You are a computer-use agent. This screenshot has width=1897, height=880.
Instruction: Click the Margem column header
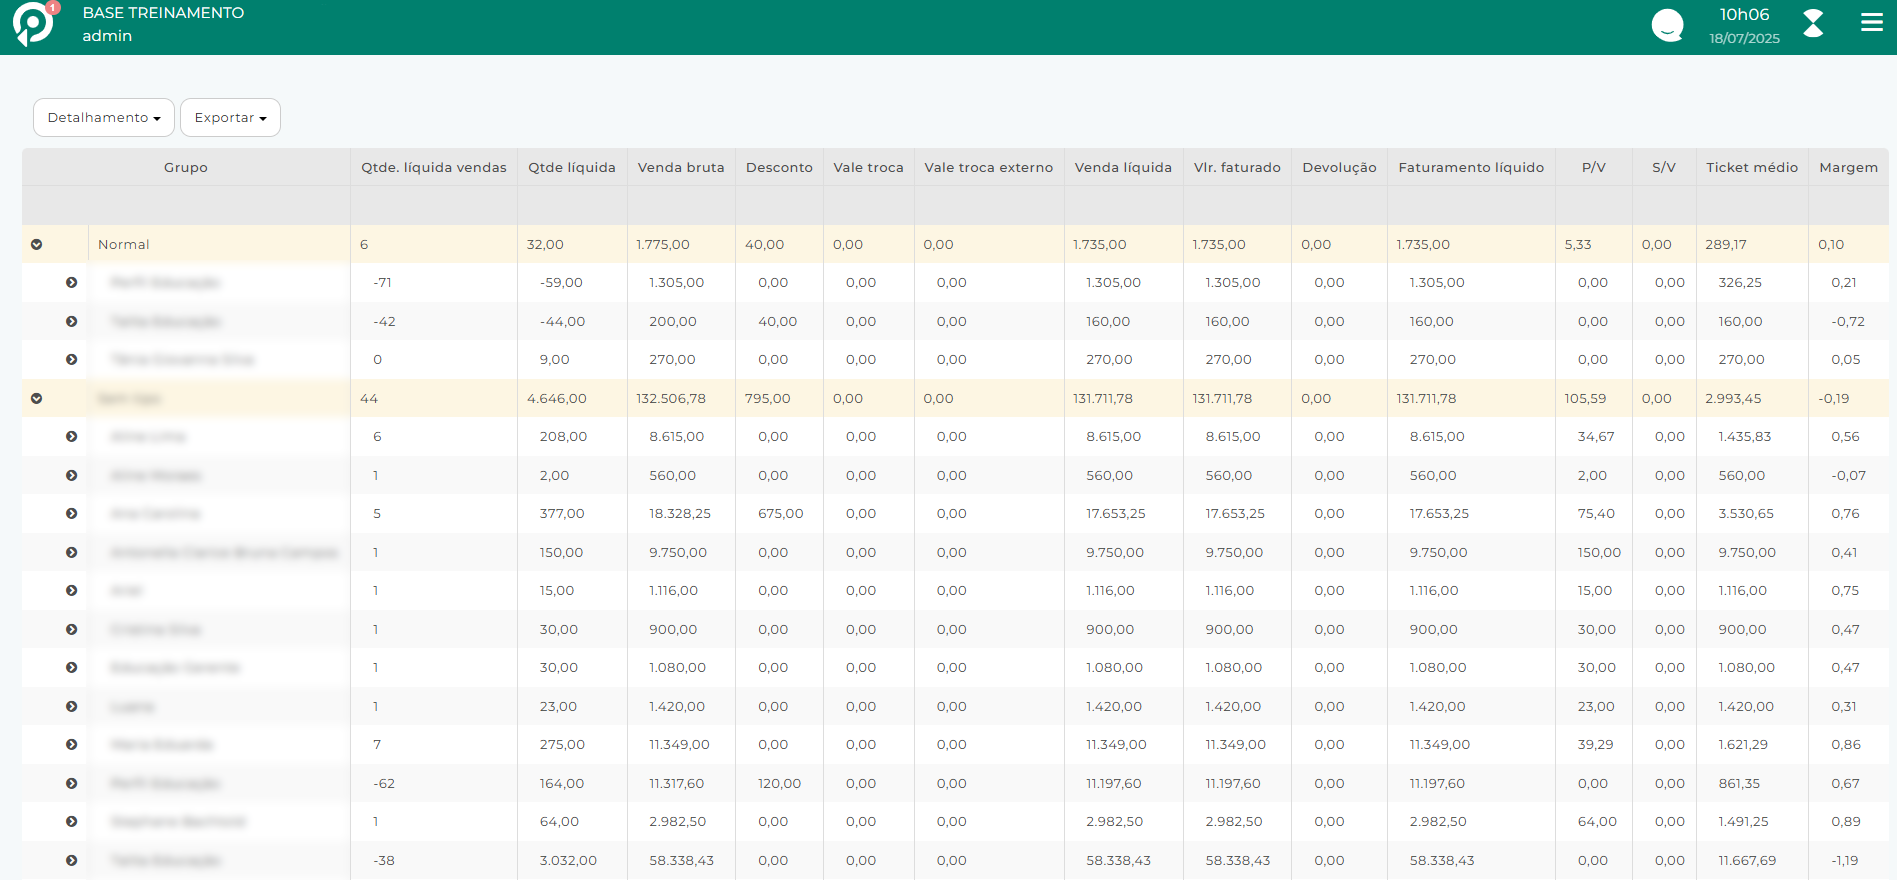coord(1848,168)
